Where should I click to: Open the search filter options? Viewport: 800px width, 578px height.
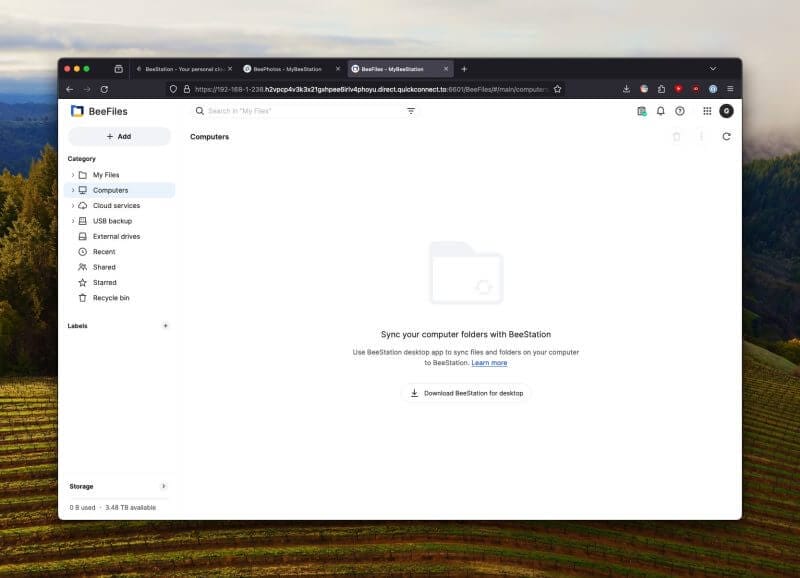(x=411, y=111)
